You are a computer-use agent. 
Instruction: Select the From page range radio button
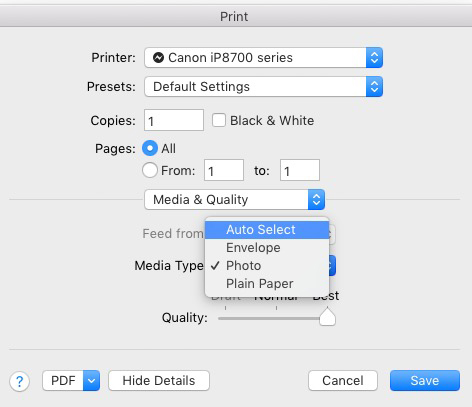[150, 170]
